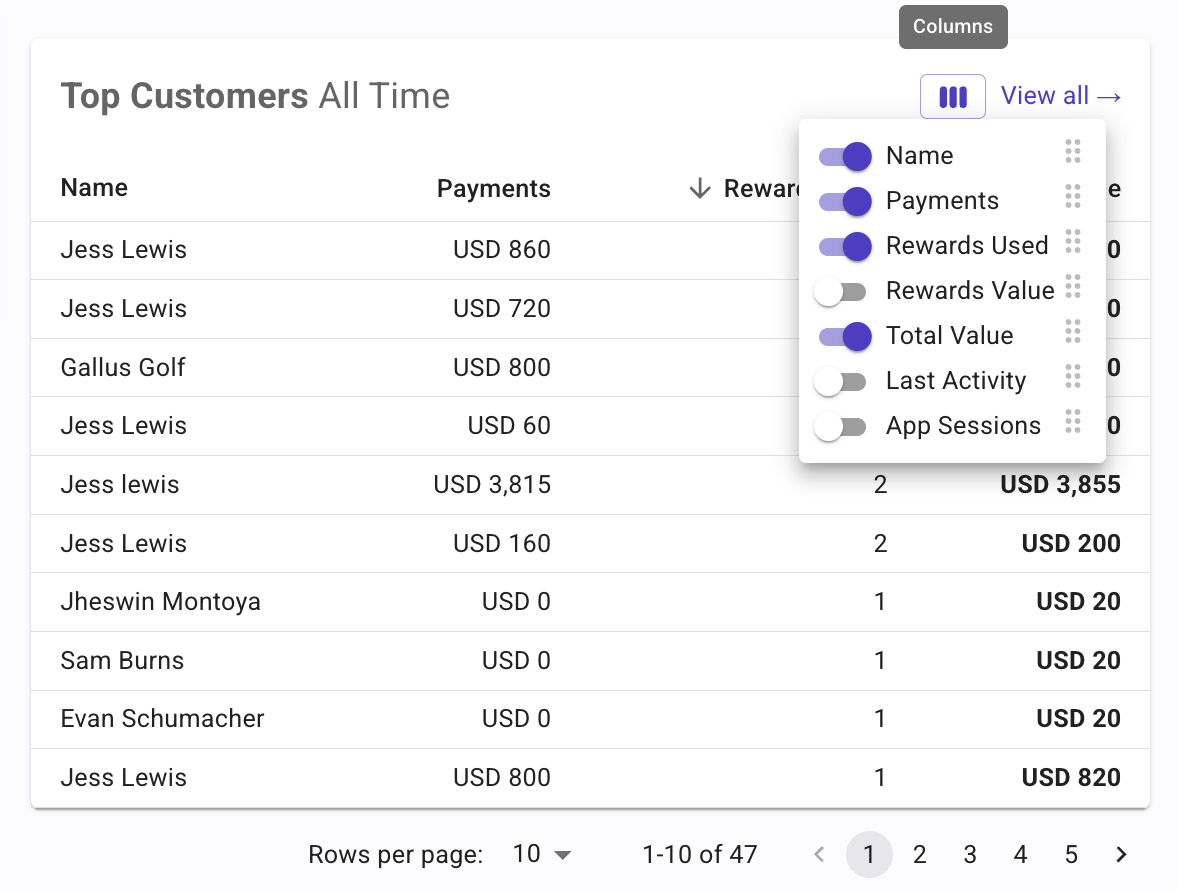The width and height of the screenshot is (1178, 892).
Task: Open the Rows per page dropdown
Action: [541, 855]
